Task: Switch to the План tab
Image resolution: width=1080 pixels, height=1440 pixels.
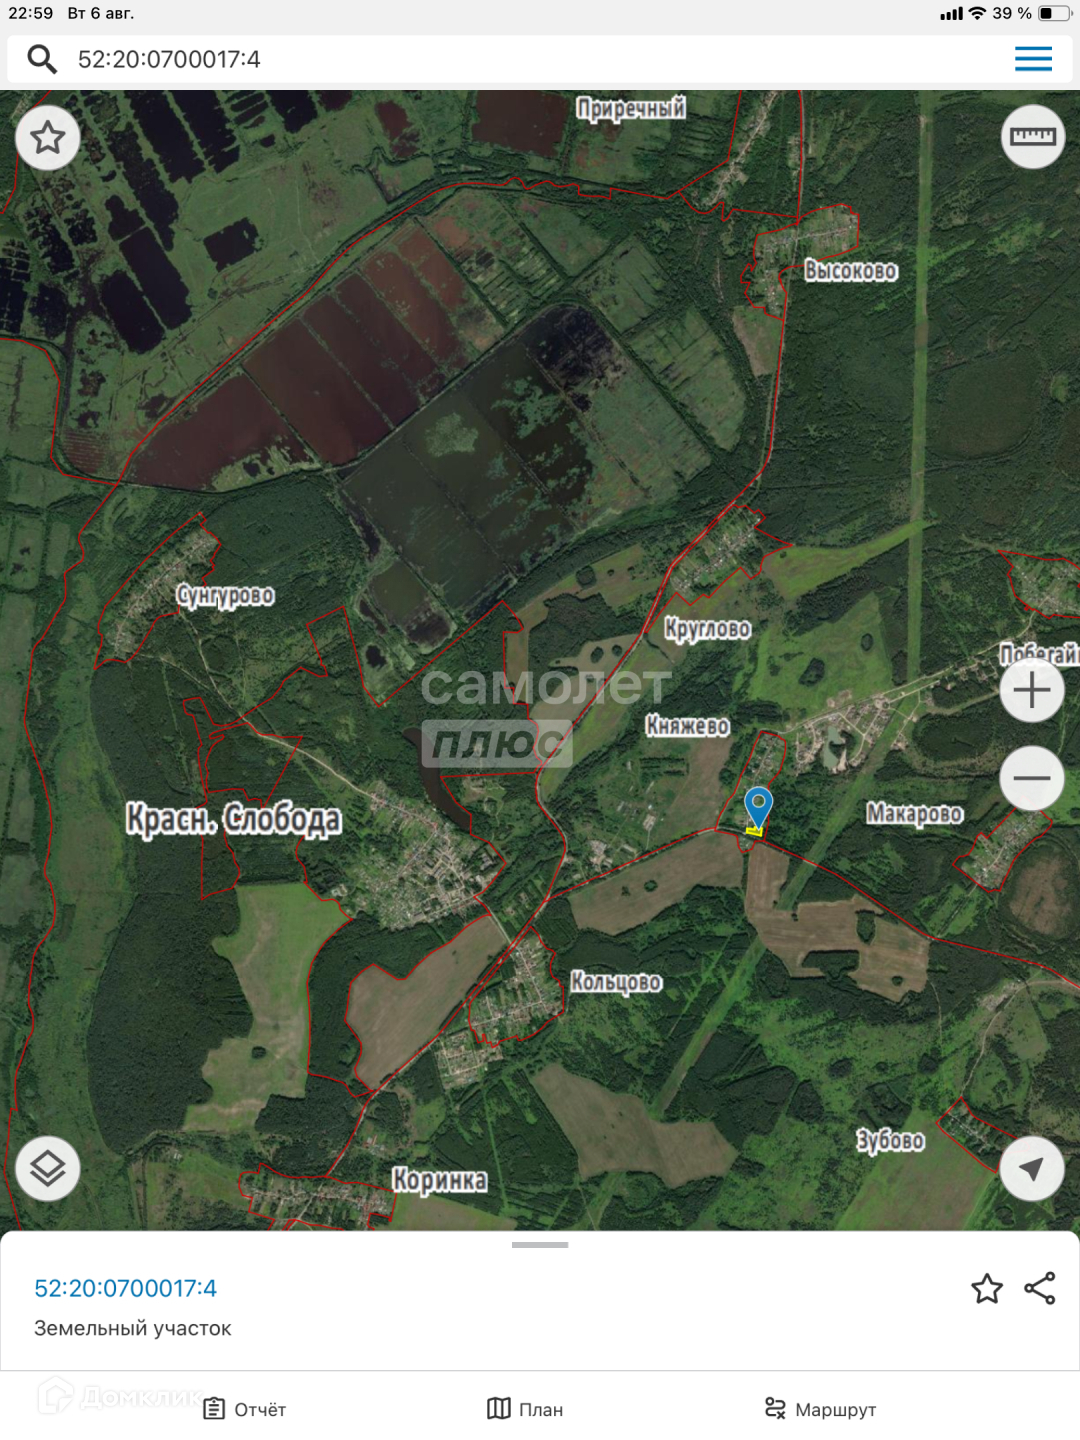Action: click(525, 1409)
